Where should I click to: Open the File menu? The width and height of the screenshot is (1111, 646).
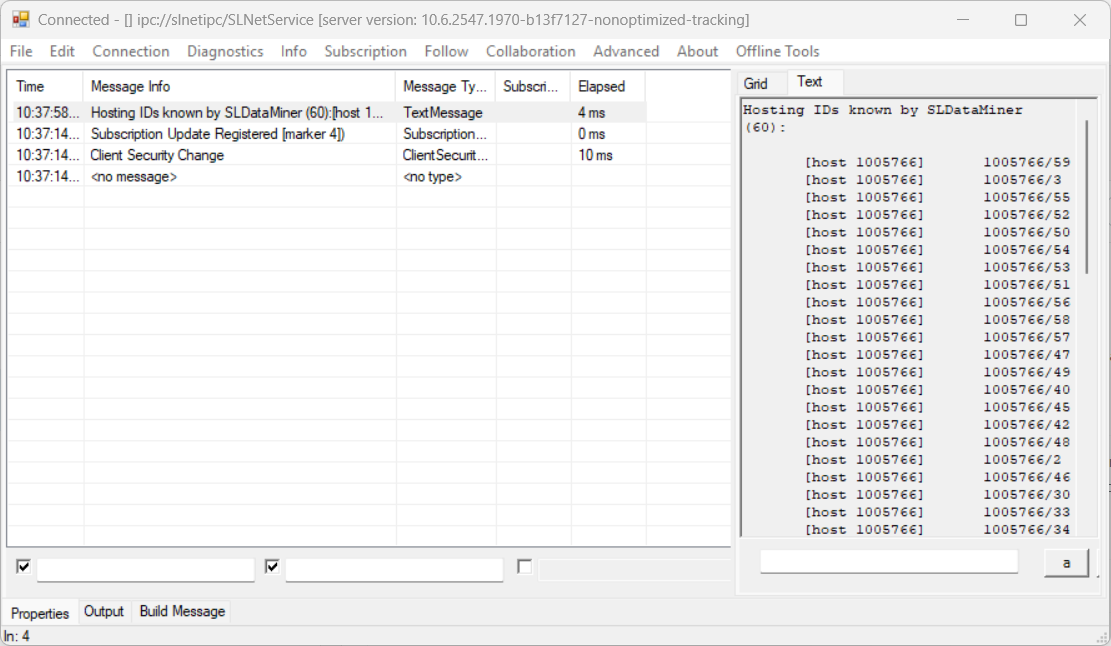tap(20, 51)
